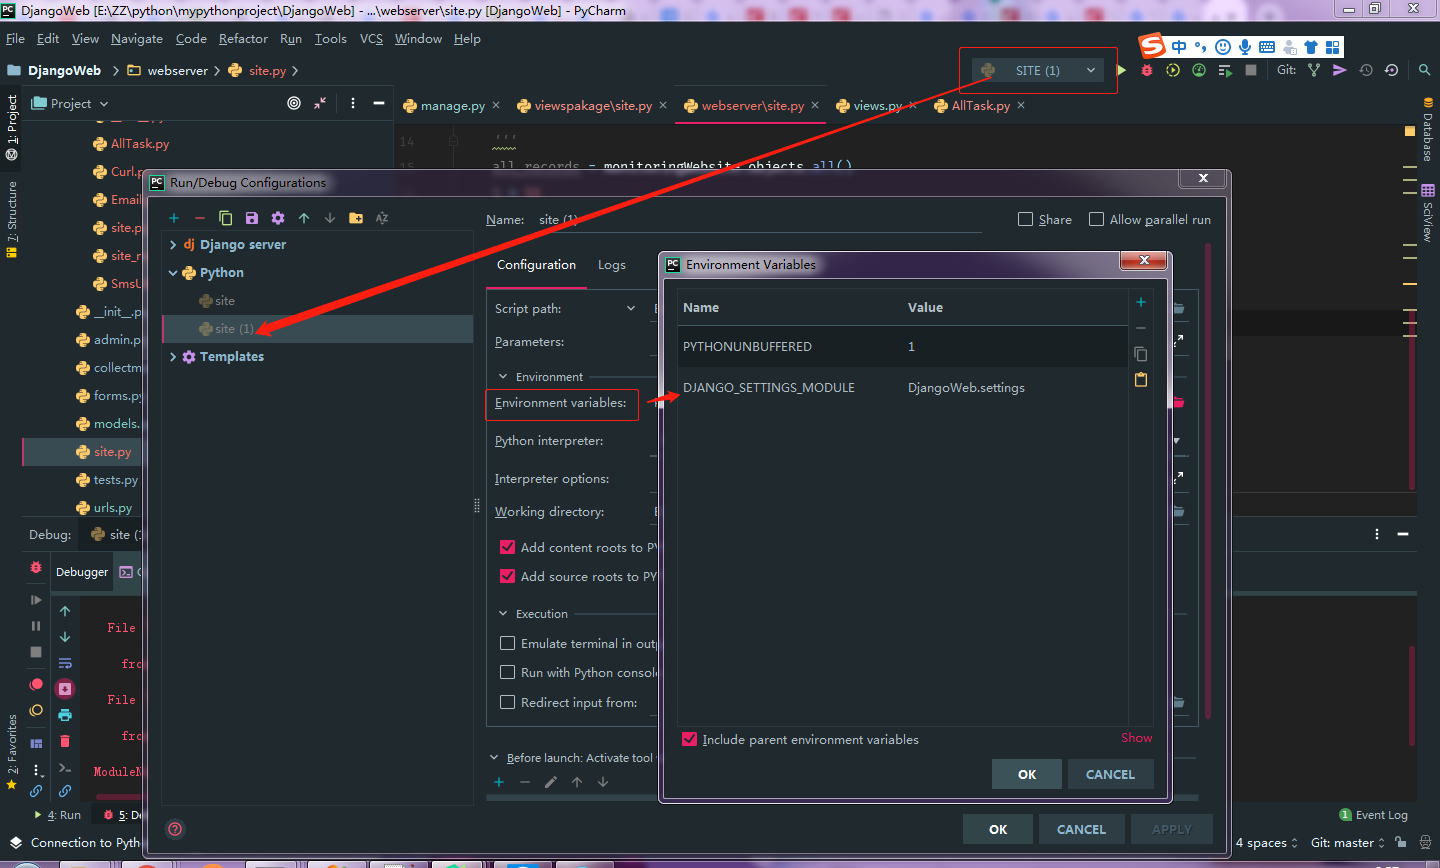Open the Refactor menu
Image resolution: width=1440 pixels, height=868 pixels.
[x=243, y=39]
